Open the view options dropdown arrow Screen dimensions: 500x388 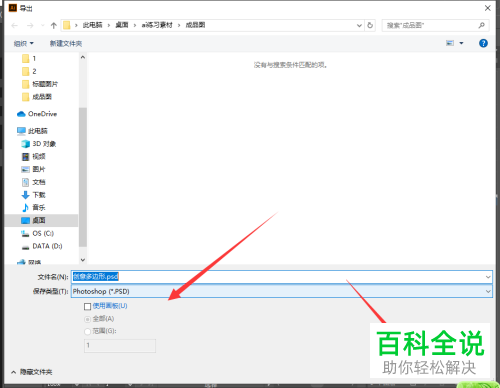pyautogui.click(x=462, y=43)
